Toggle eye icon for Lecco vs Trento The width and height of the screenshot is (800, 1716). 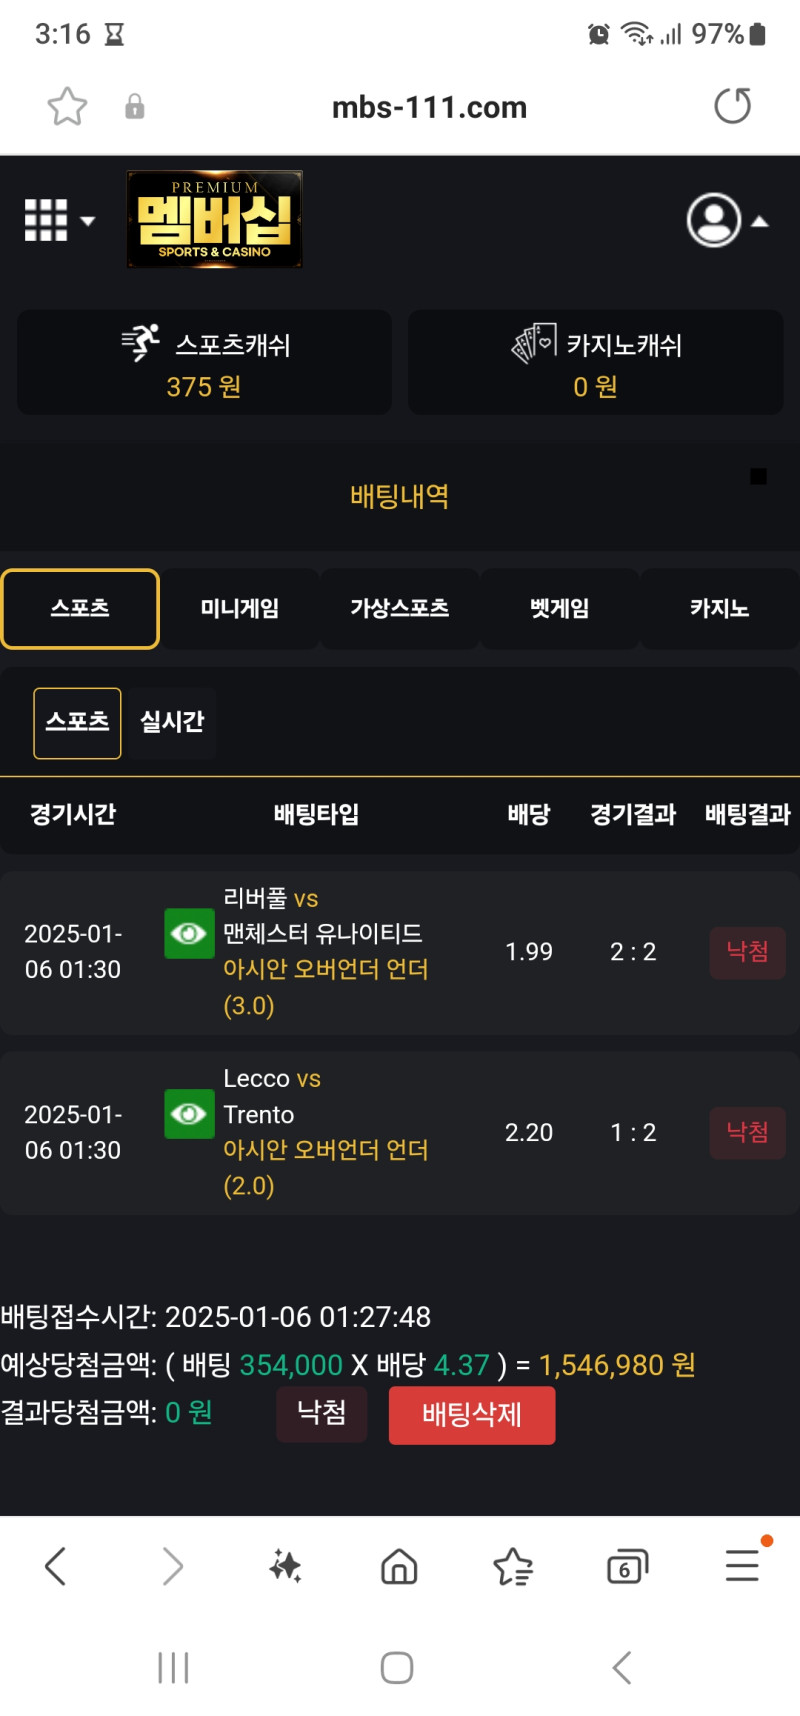189,1114
